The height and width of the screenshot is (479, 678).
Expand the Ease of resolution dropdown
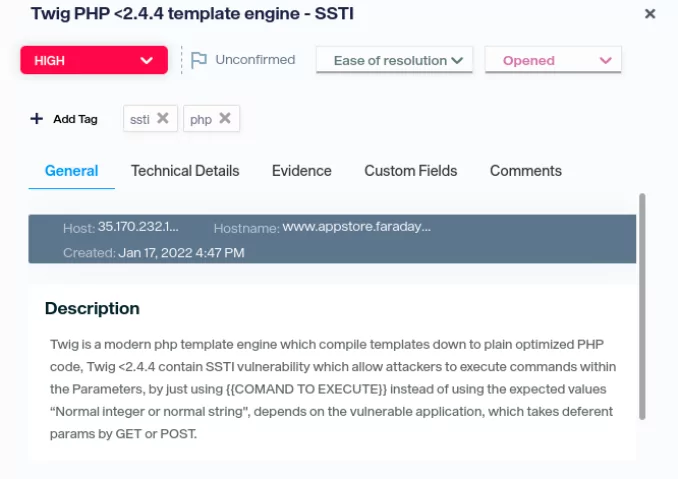coord(396,60)
